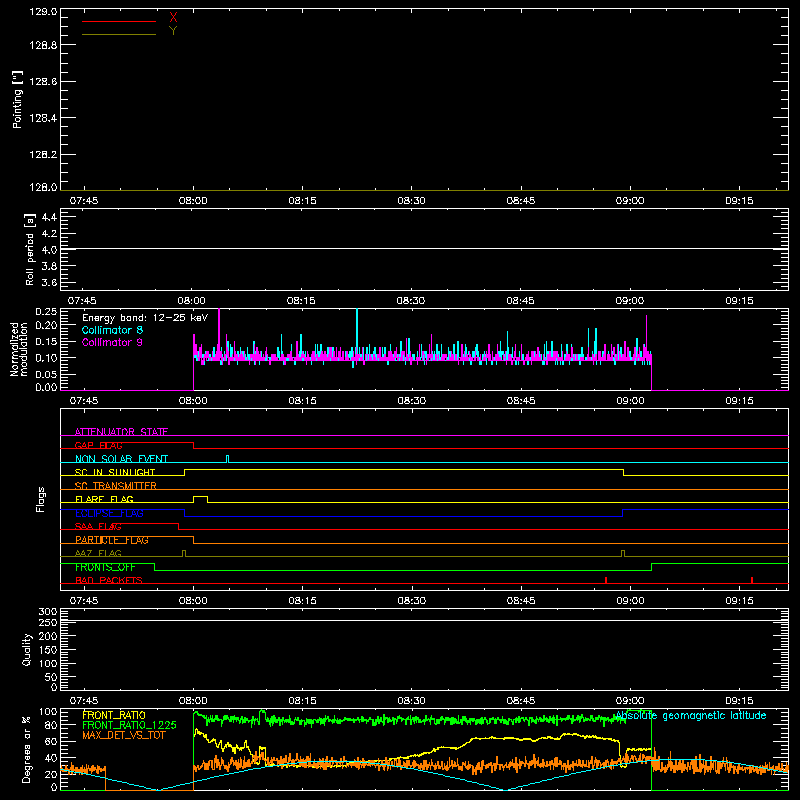Click the A47_FLAG pulse near 09:00
This screenshot has height=800, width=800.
(623, 553)
